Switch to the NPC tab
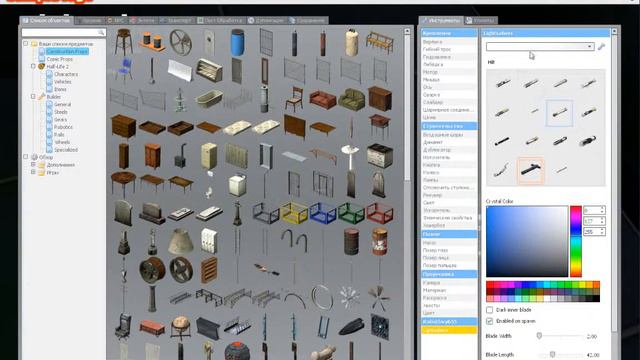Screen dimensions: 640x360 tap(116, 20)
